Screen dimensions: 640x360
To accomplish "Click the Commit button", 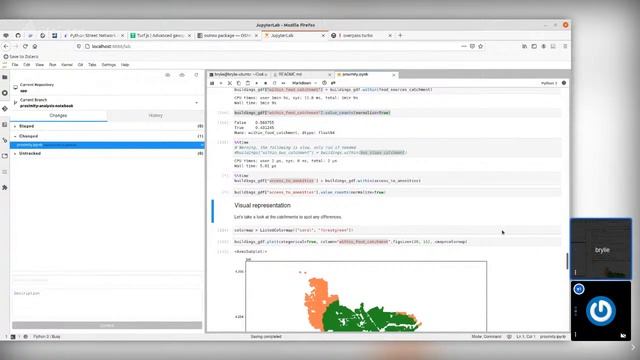I will (107, 325).
